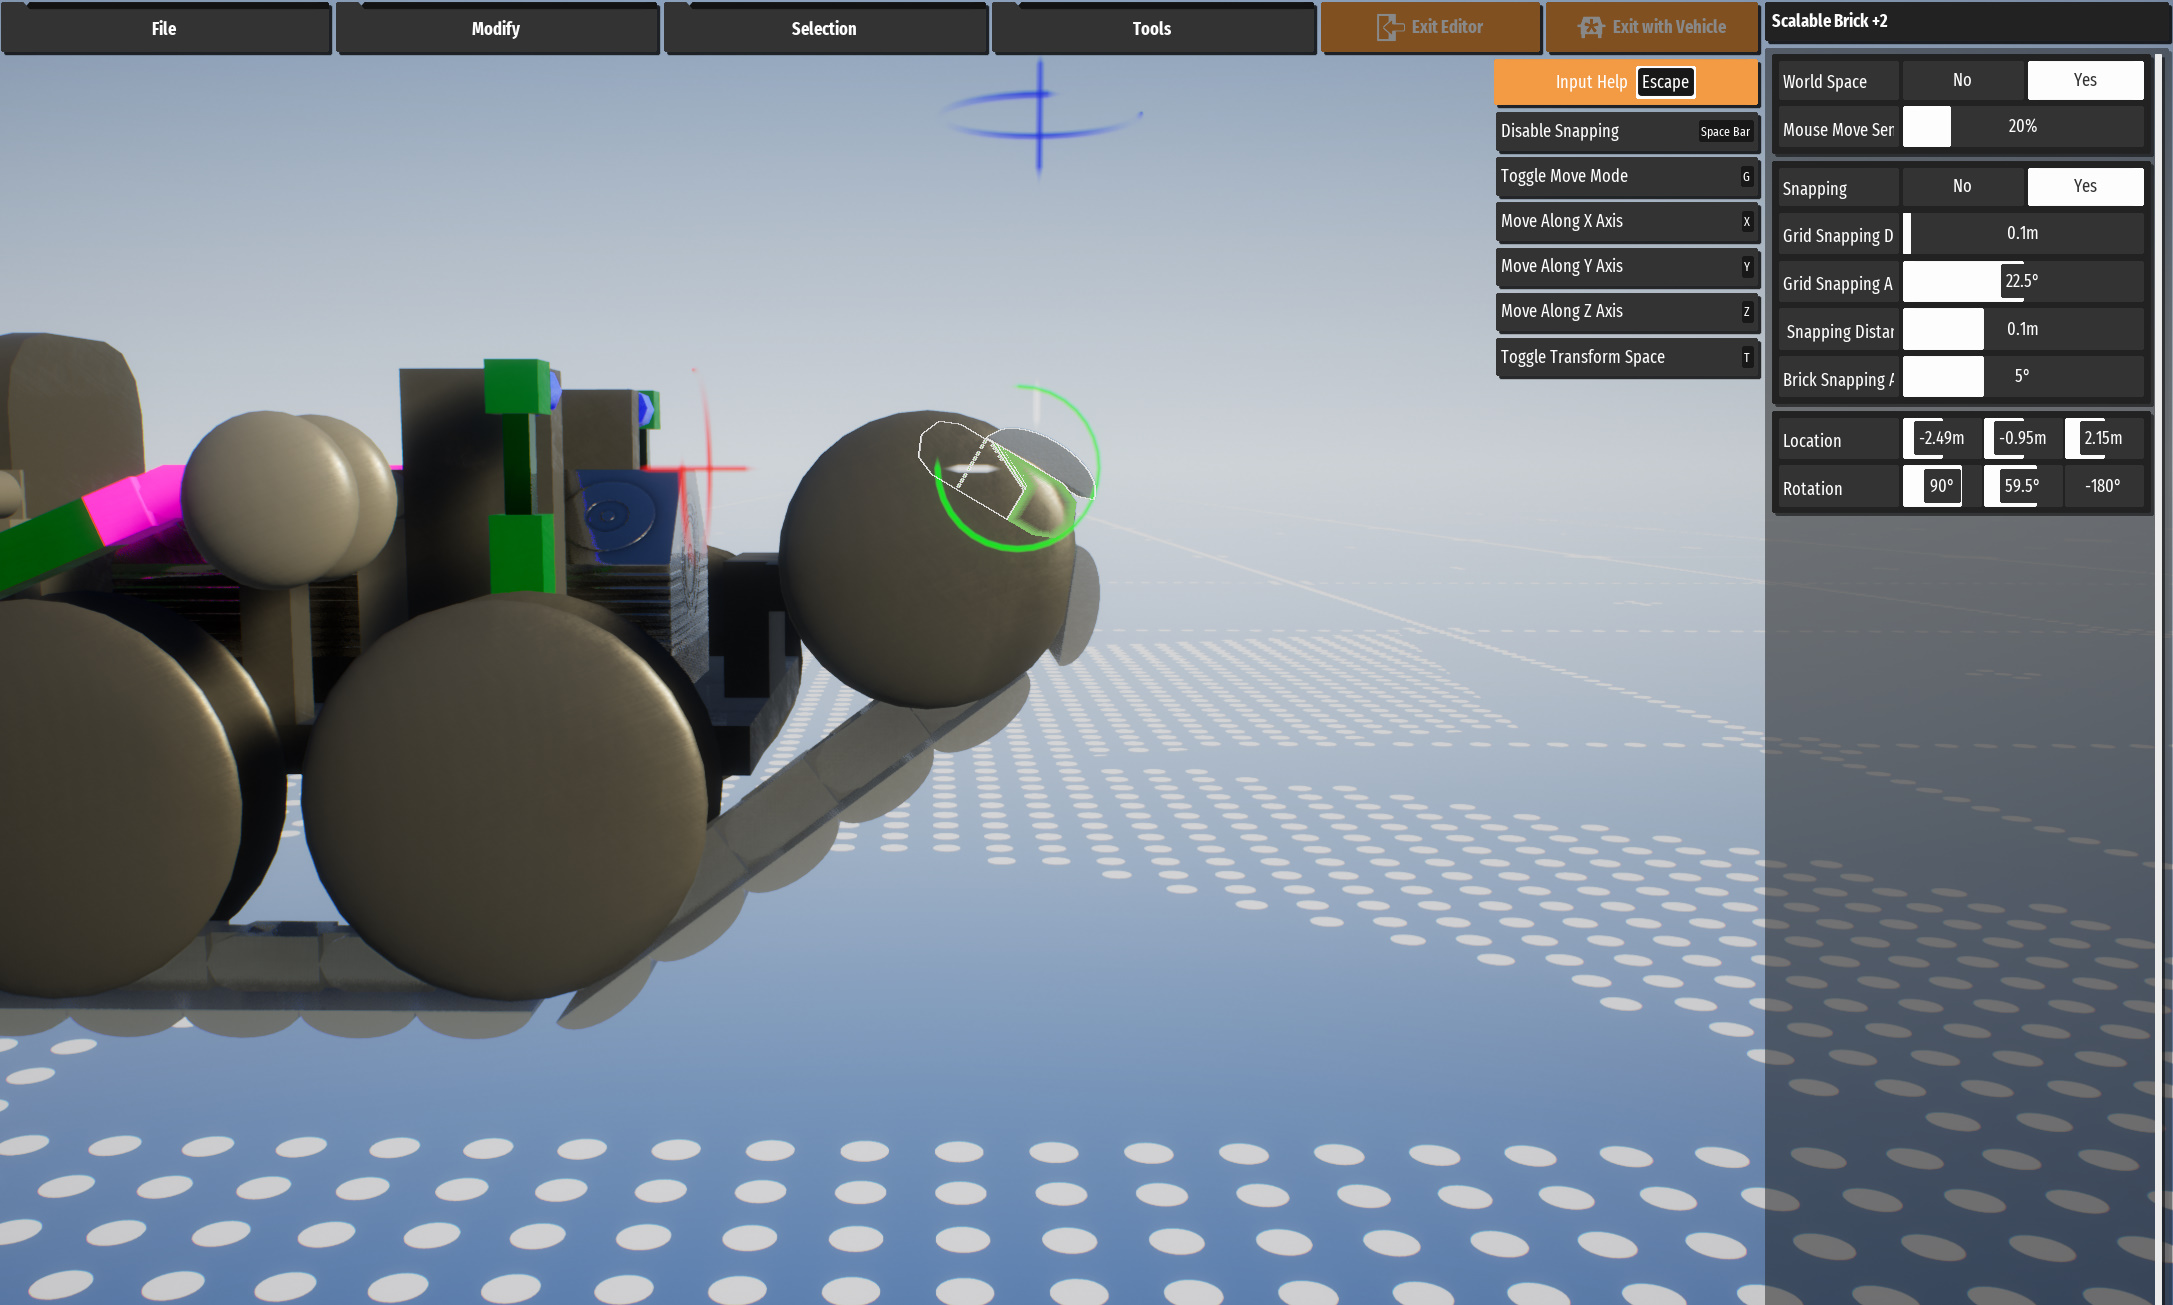The image size is (2173, 1305).
Task: Open the Modify menu
Action: point(496,29)
